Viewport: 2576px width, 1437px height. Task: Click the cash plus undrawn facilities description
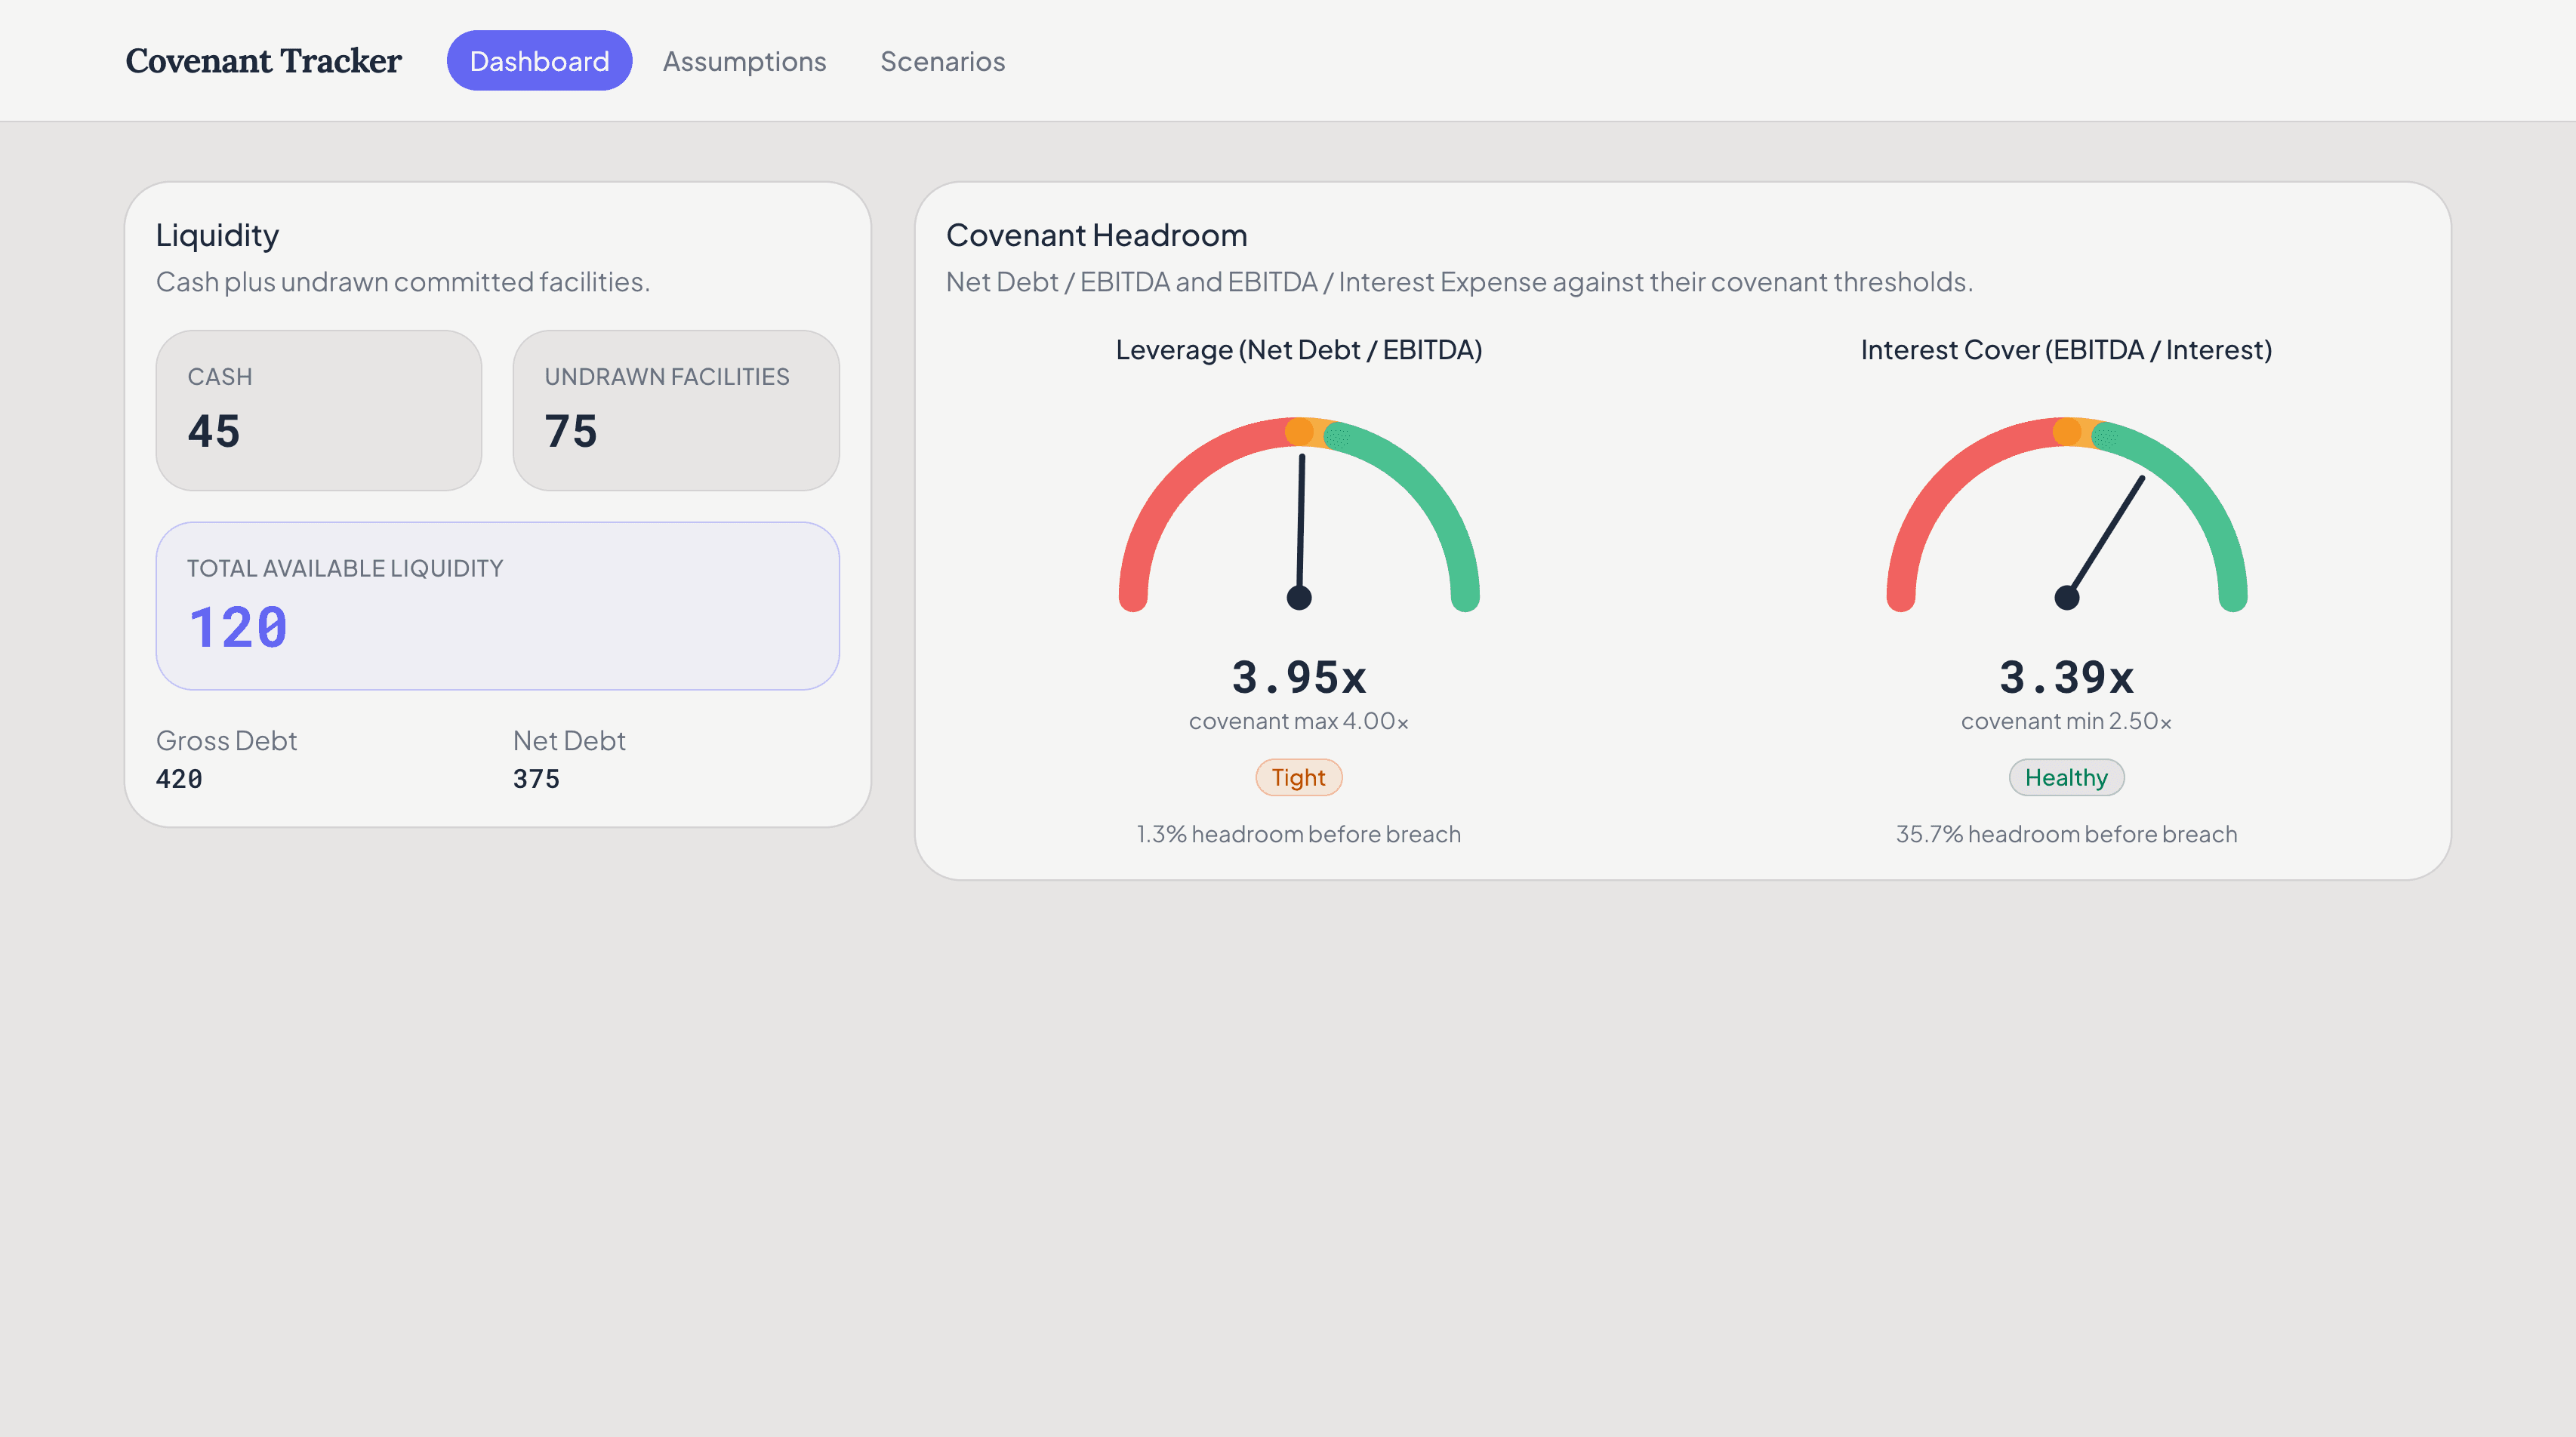point(403,282)
